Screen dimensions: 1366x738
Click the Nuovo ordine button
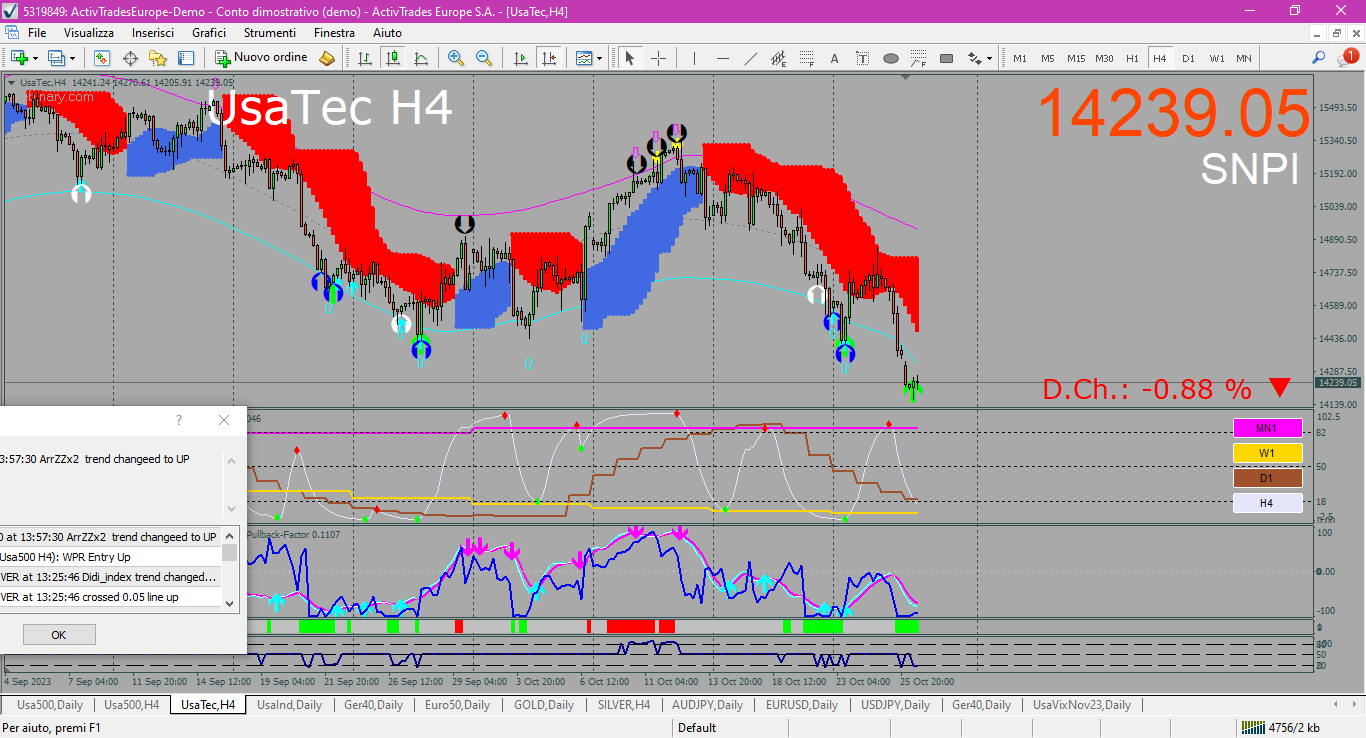pos(261,58)
